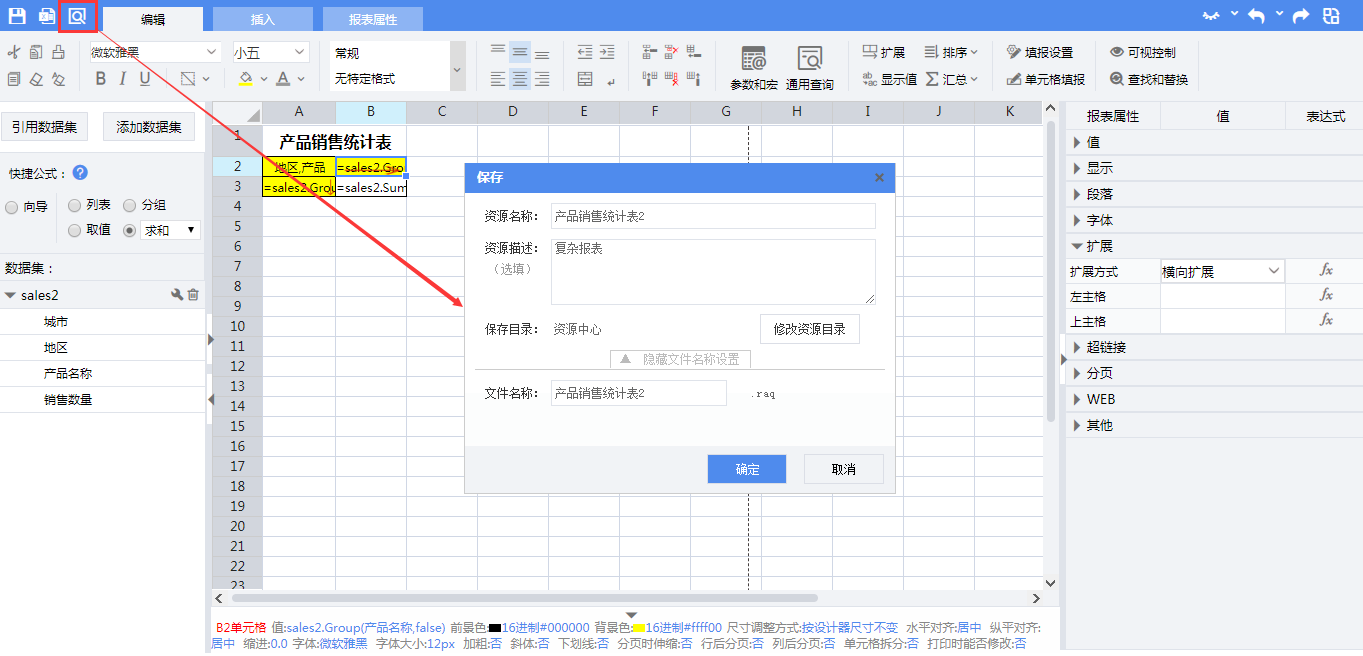Click the preview icon highlighted in red
Image resolution: width=1363 pixels, height=656 pixels.
[x=77, y=16]
